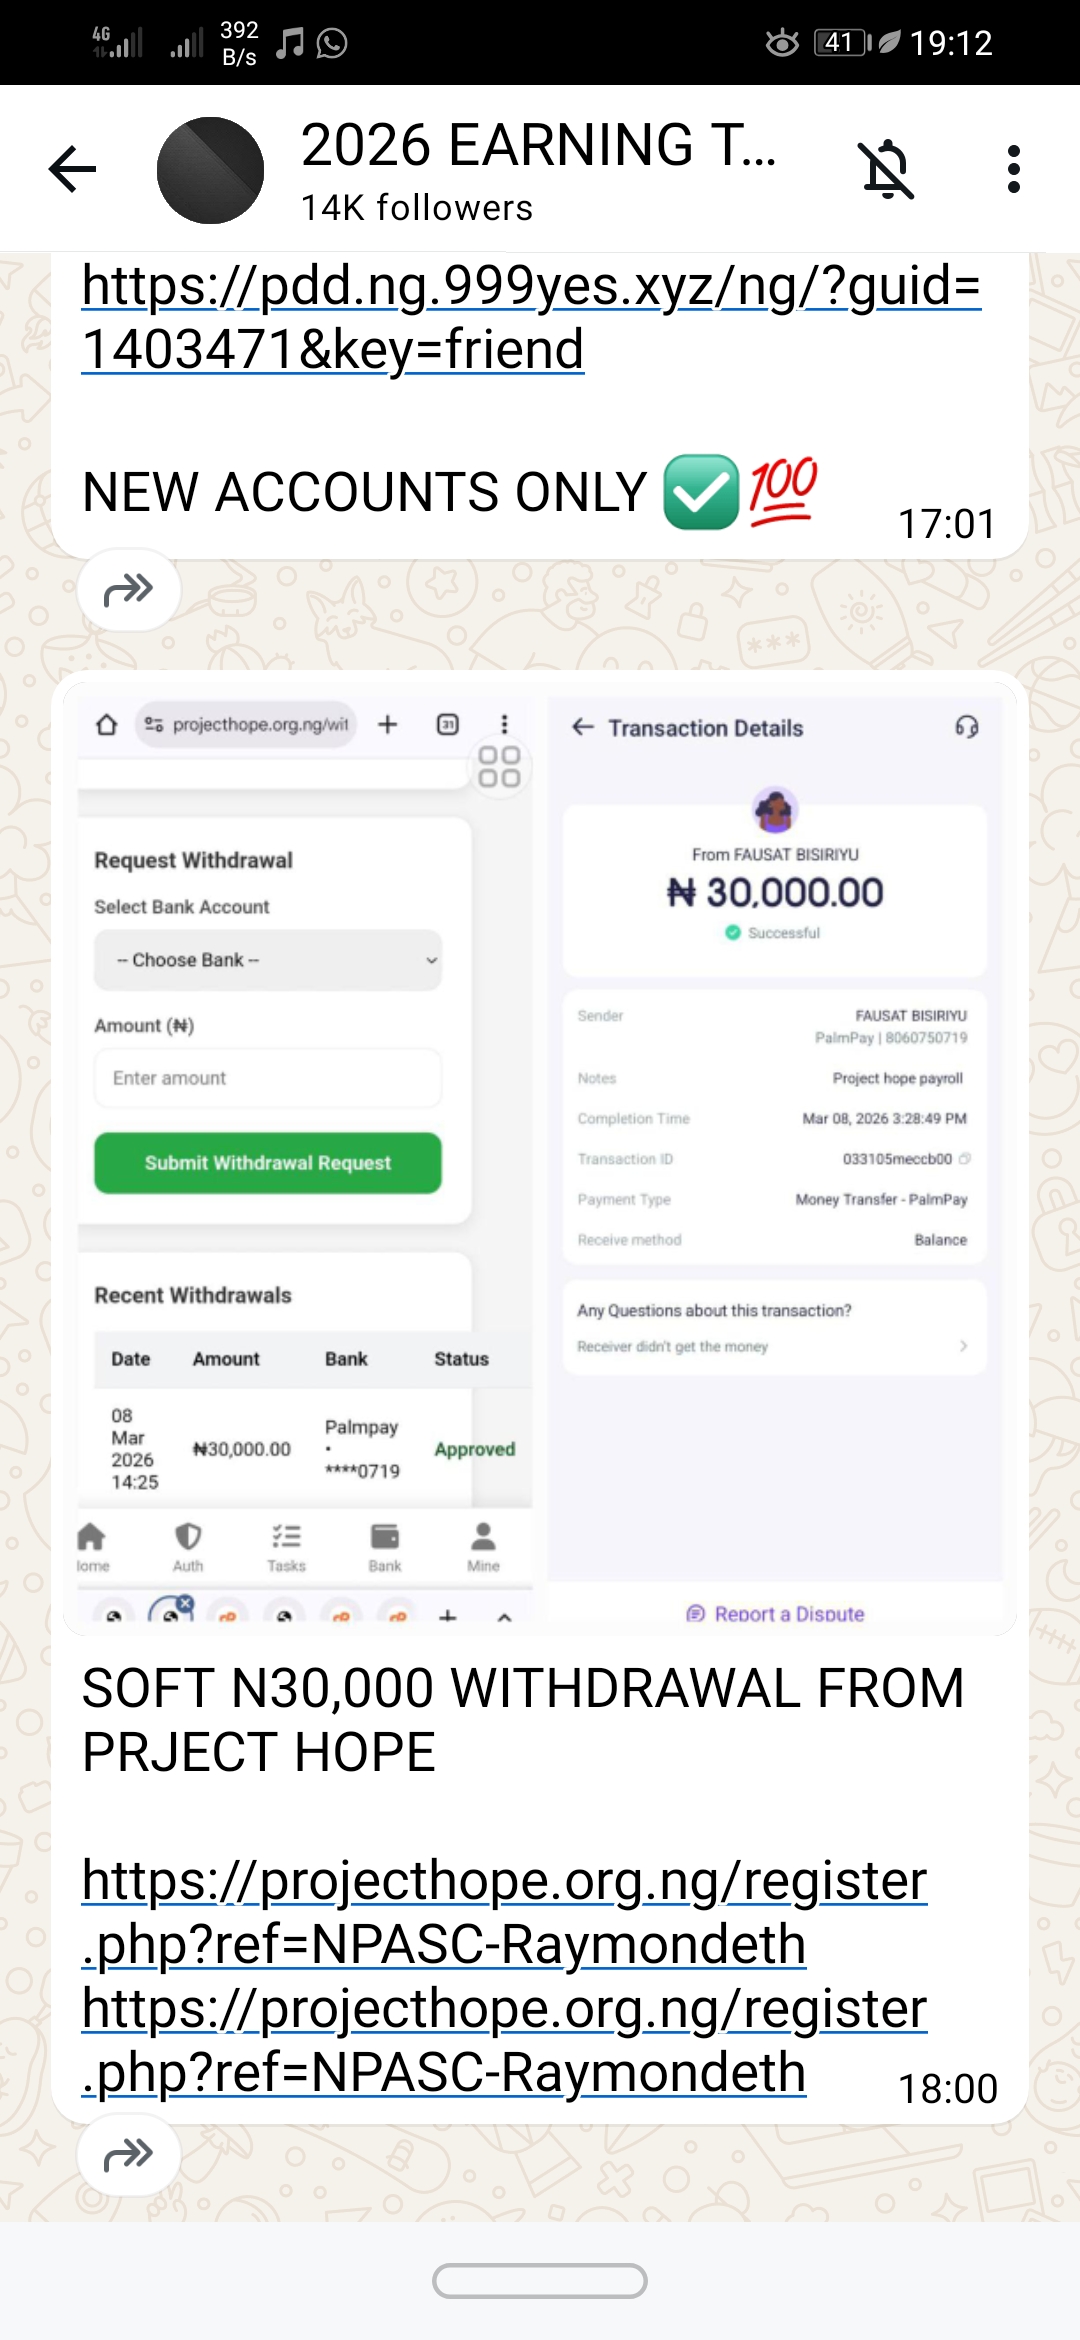Toggle the muted notifications bell
The width and height of the screenshot is (1080, 2340).
886,168
